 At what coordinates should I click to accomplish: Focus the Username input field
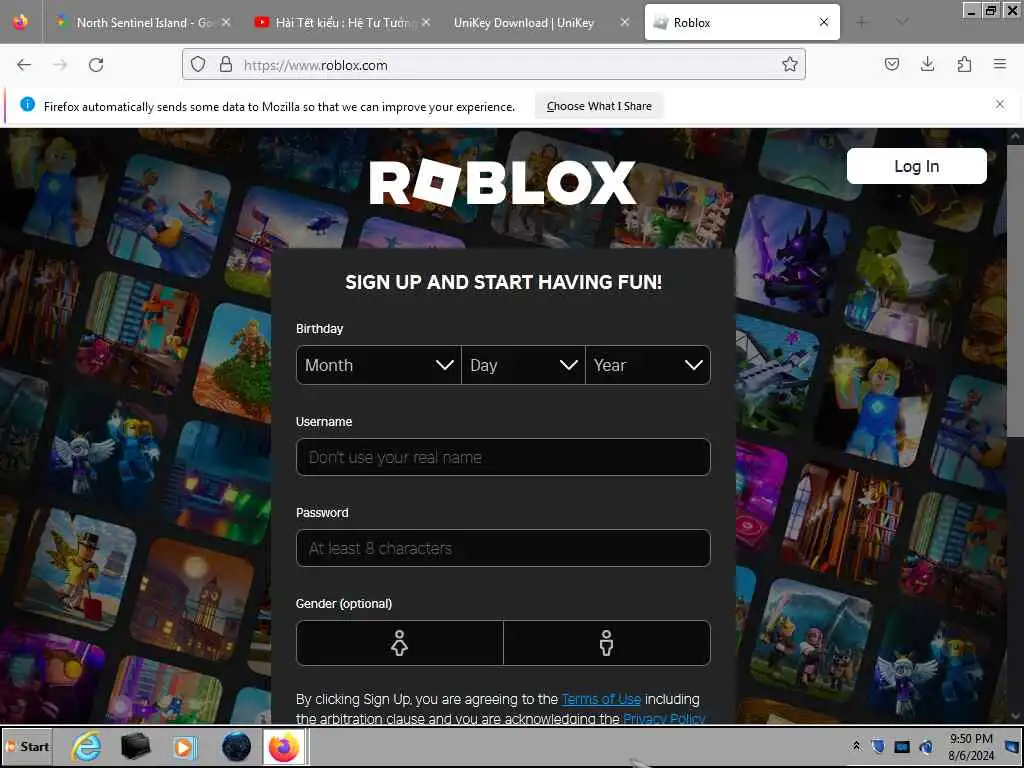(503, 457)
